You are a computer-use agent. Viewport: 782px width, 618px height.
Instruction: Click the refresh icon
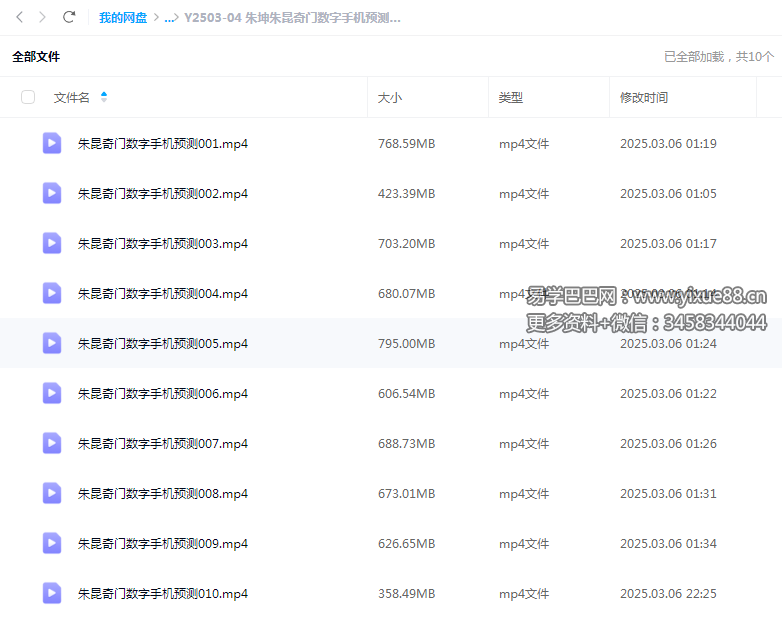coord(69,17)
